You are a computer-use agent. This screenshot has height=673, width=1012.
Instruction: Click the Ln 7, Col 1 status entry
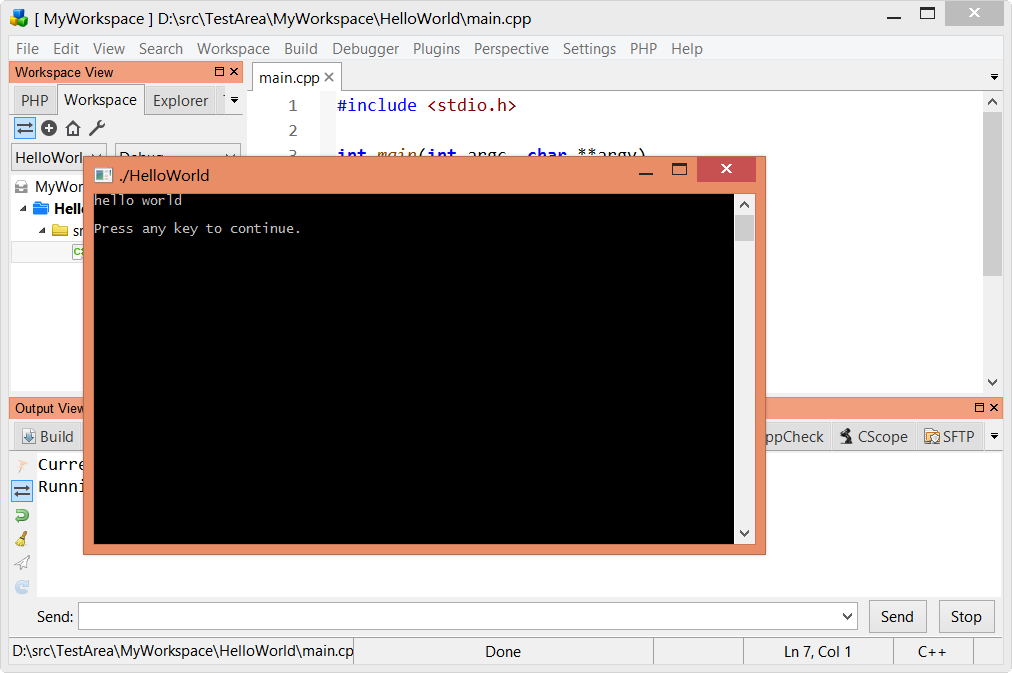[x=818, y=652]
